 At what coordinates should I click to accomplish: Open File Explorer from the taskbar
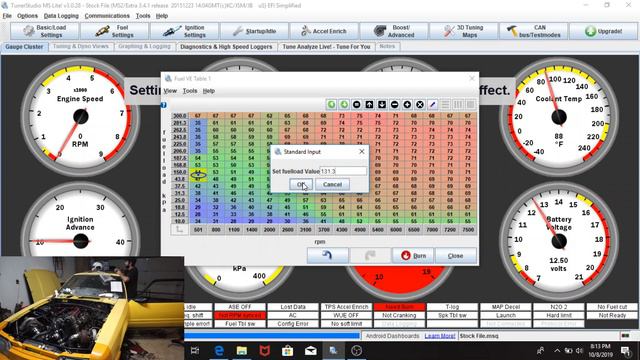(x=242, y=351)
